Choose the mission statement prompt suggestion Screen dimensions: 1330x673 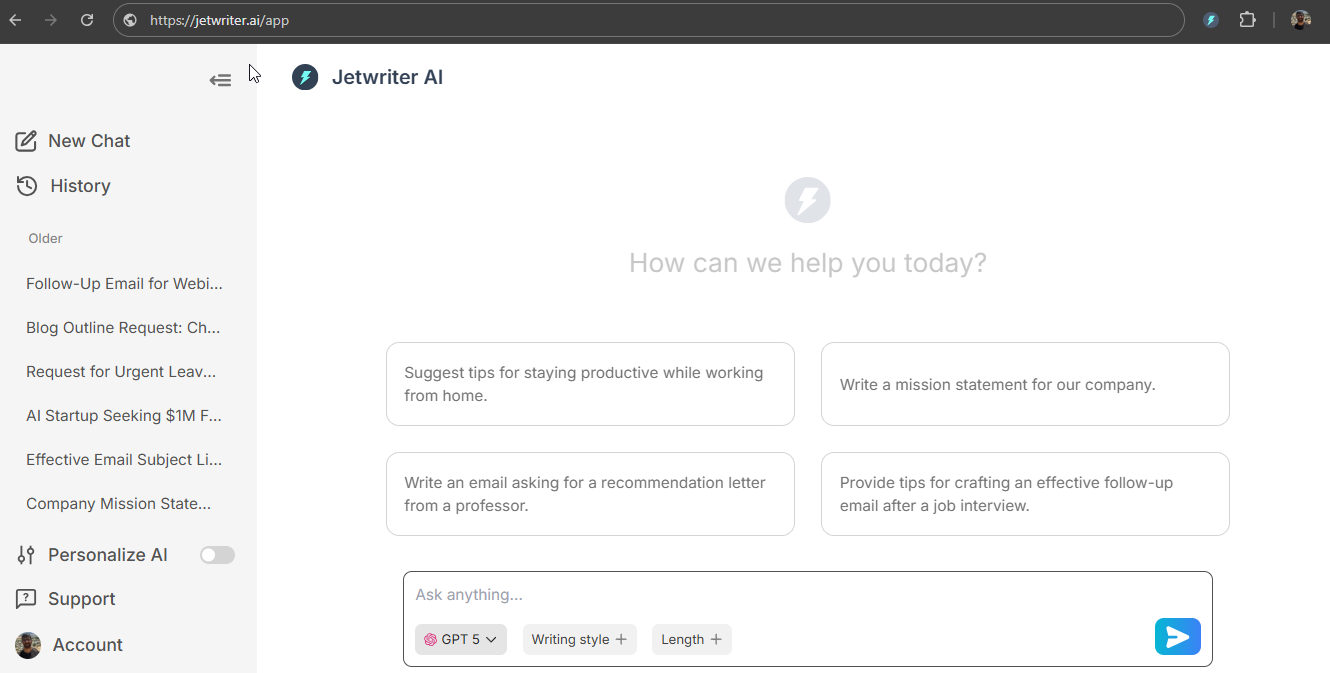pos(1025,384)
